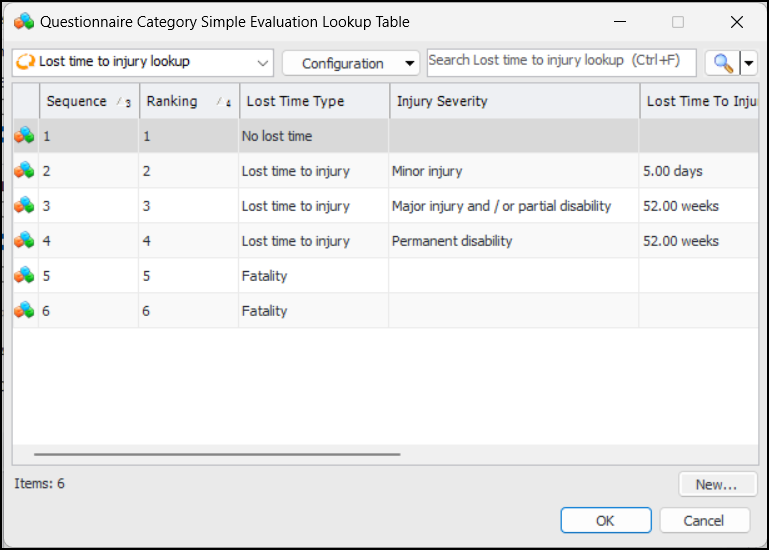Click the row icon for sequence 5
This screenshot has width=769, height=550.
(25, 276)
